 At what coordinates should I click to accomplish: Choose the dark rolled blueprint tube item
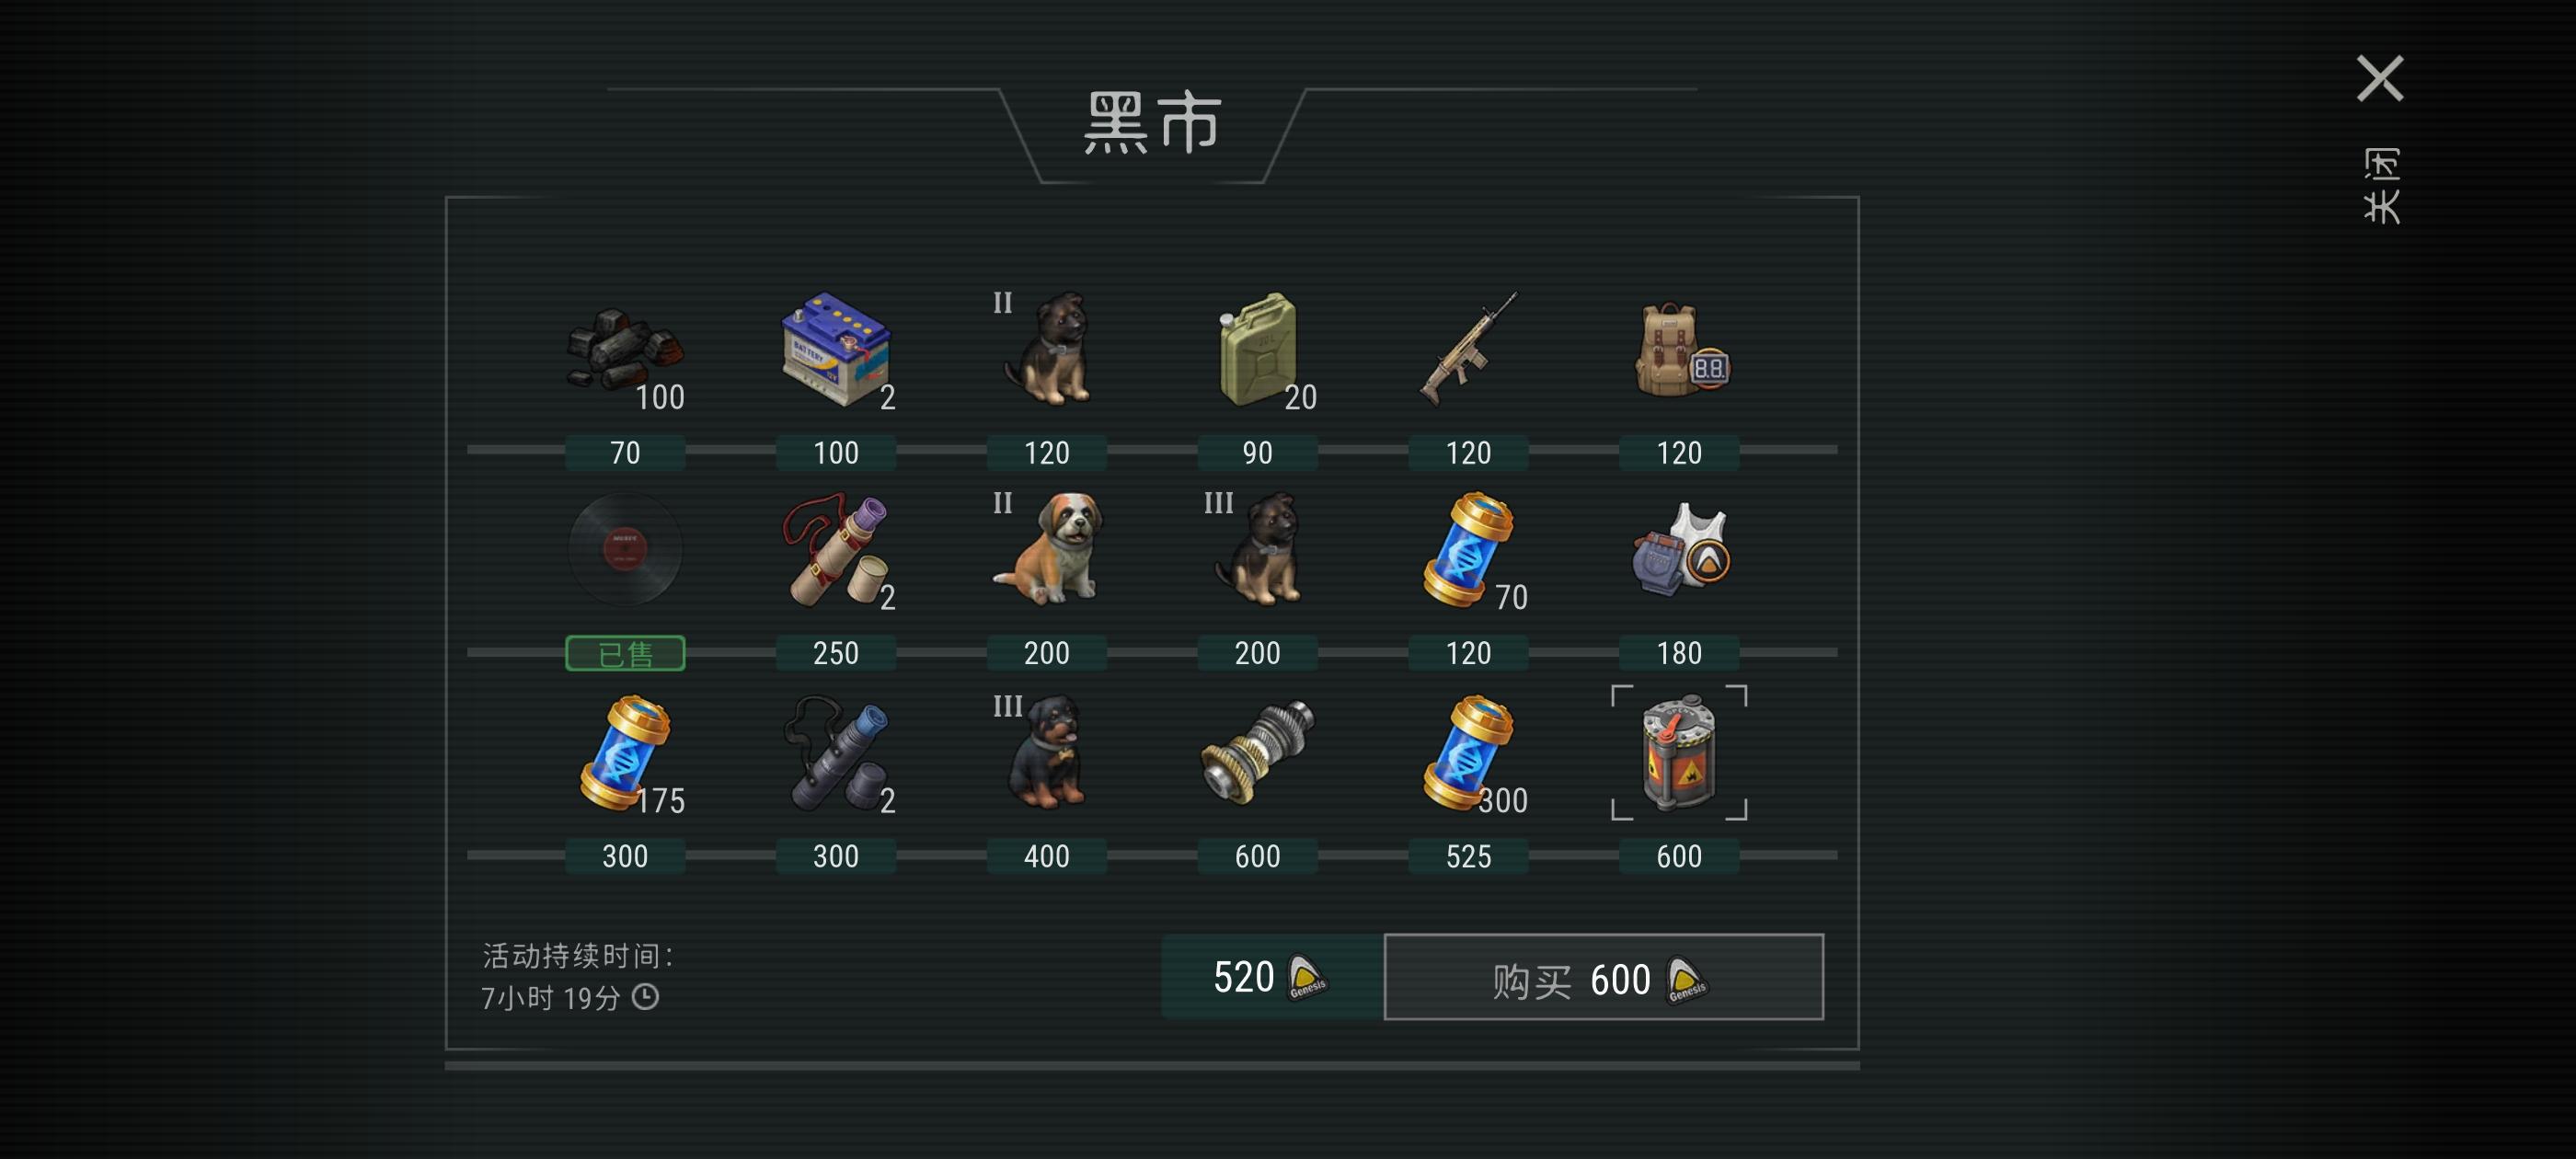(836, 752)
